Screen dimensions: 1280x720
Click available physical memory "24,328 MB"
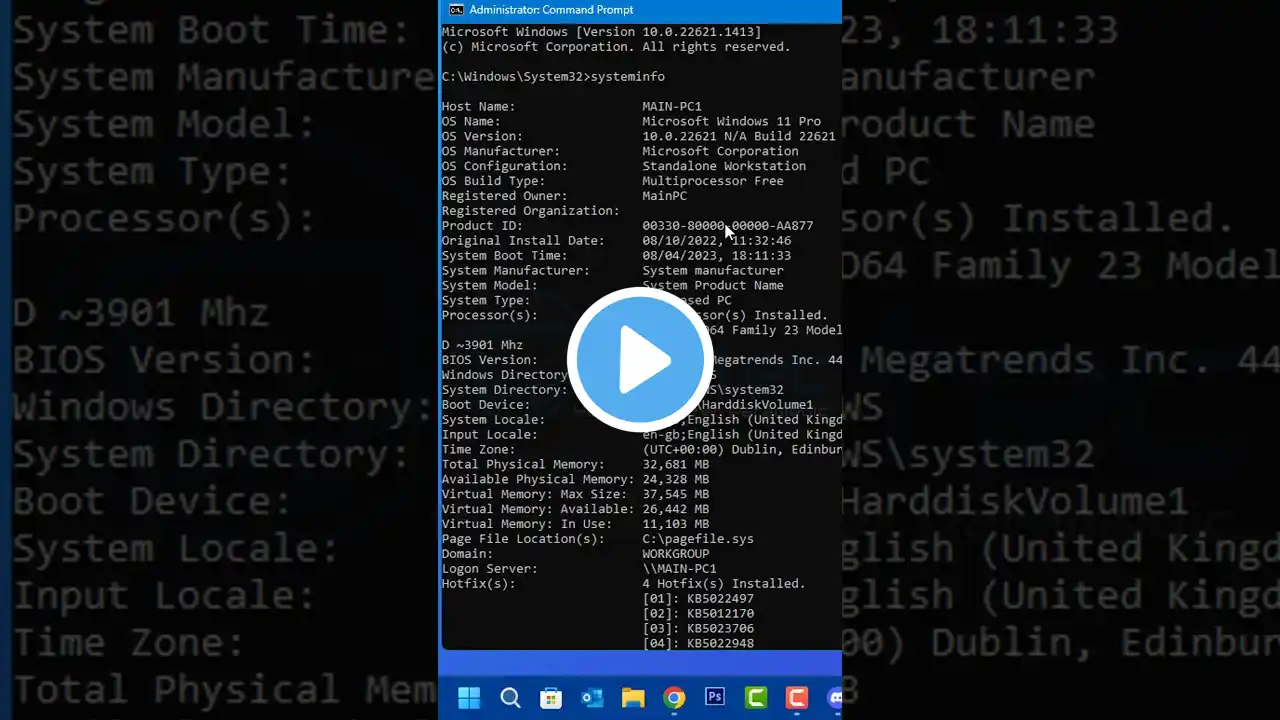pyautogui.click(x=676, y=480)
